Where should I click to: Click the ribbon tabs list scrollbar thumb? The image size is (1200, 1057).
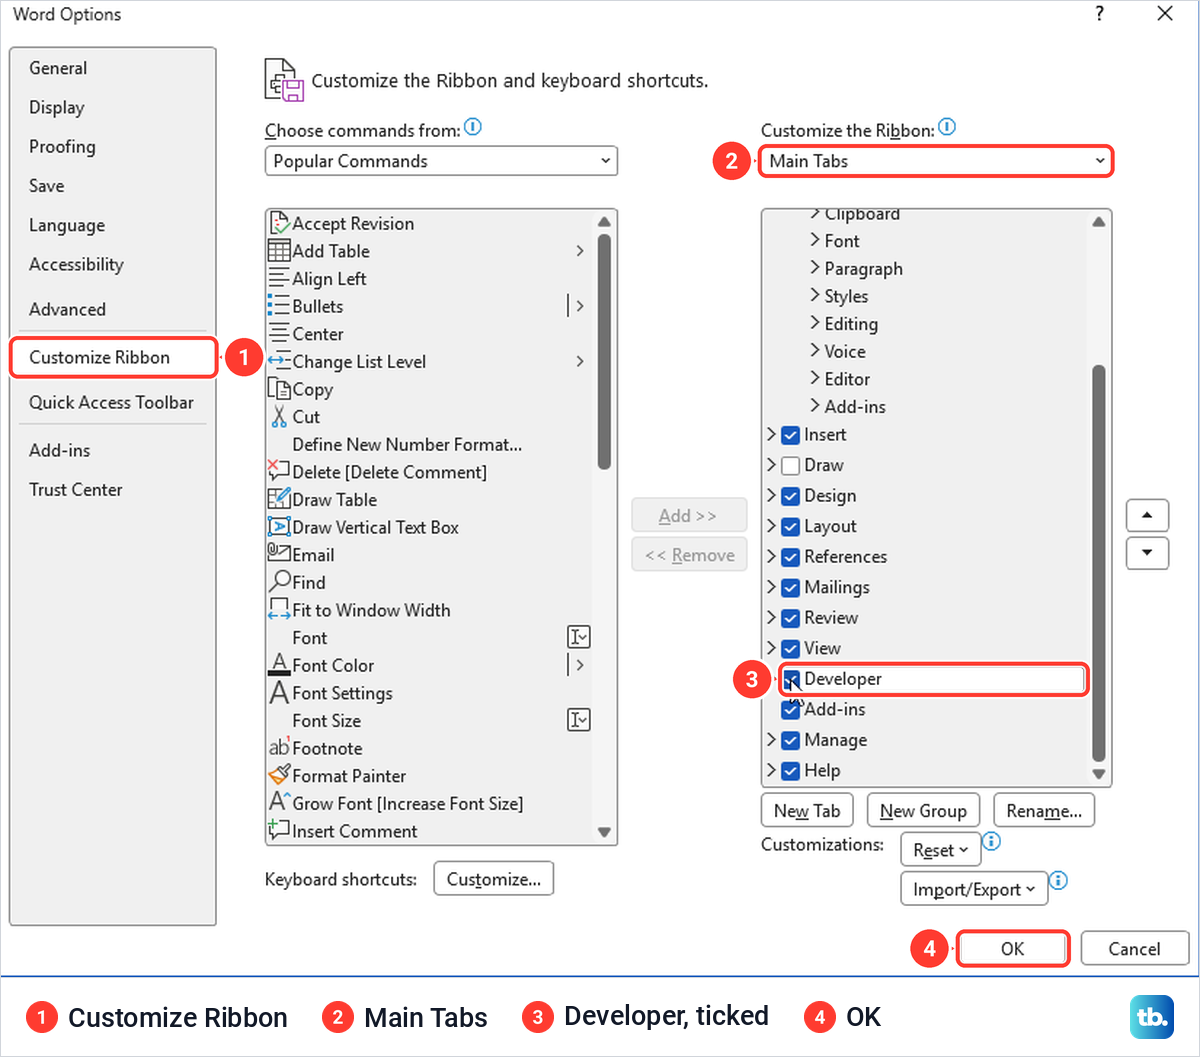pos(1099,563)
